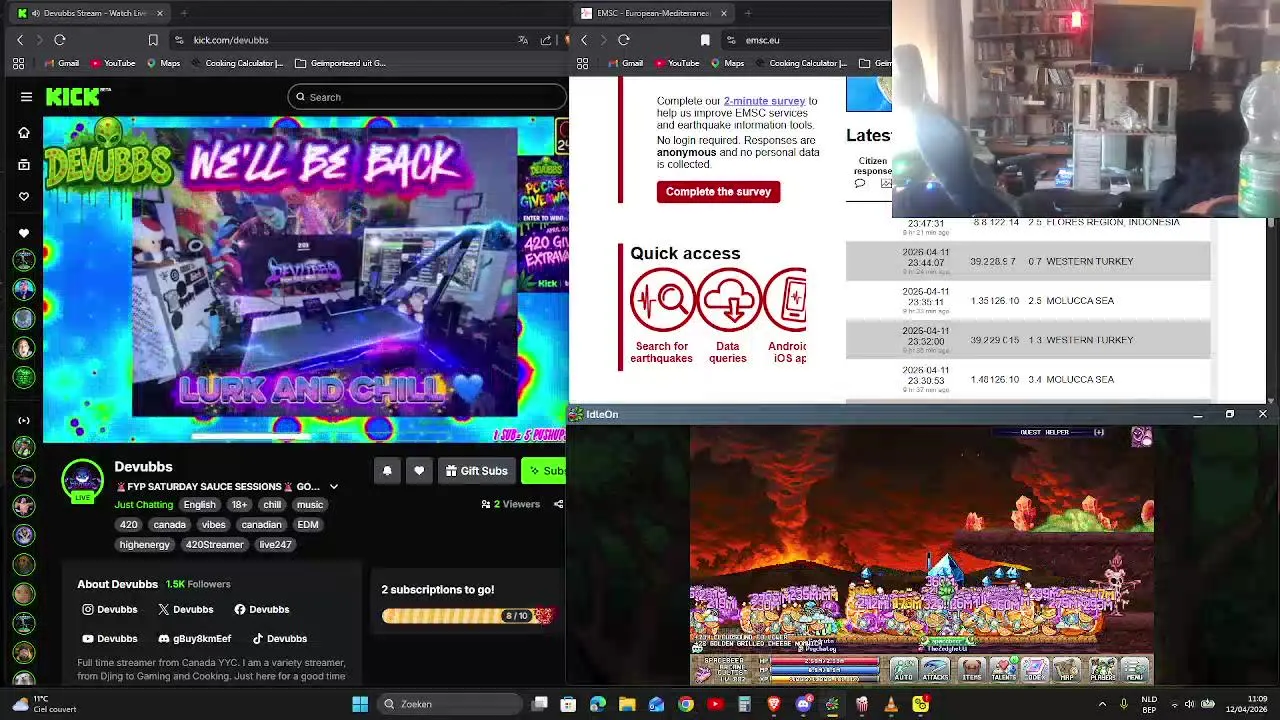This screenshot has height=720, width=1280.
Task: Click the Devubbs channel avatar
Action: (82, 480)
